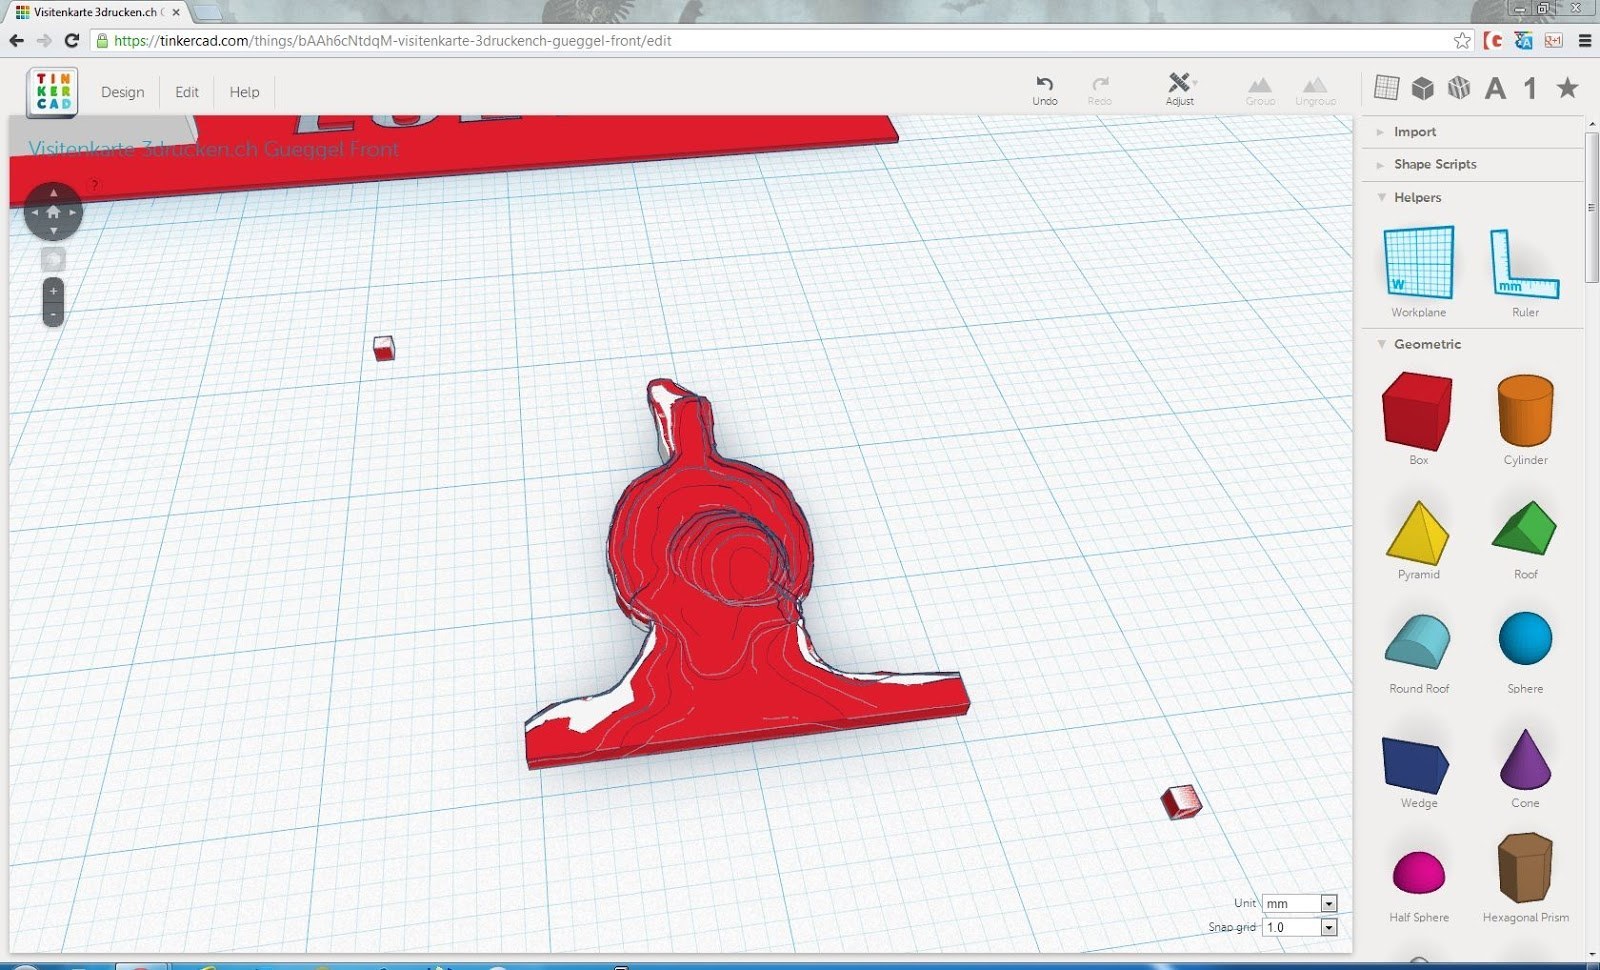Screen dimensions: 1600x970
Task: Select the small red cube near the bottom right
Action: [x=1181, y=802]
